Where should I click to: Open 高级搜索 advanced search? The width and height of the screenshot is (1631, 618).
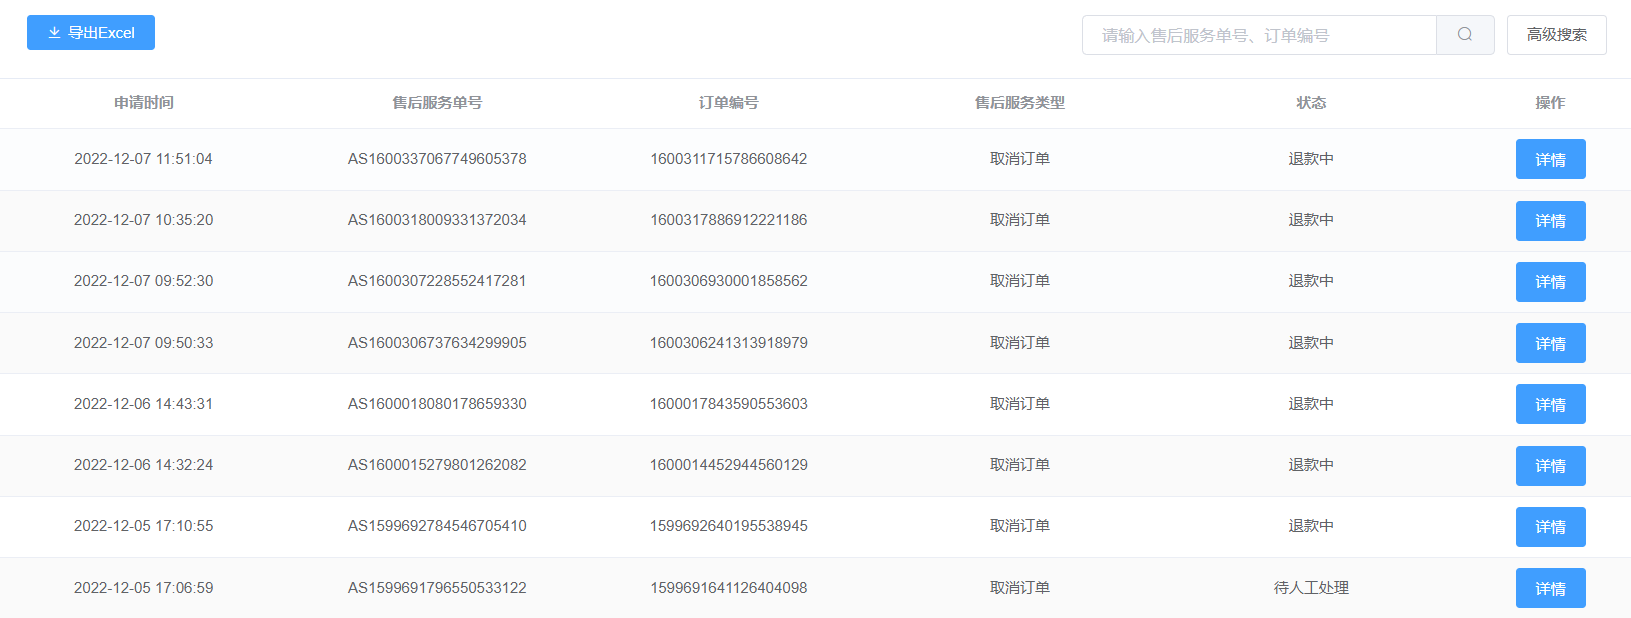[1556, 35]
